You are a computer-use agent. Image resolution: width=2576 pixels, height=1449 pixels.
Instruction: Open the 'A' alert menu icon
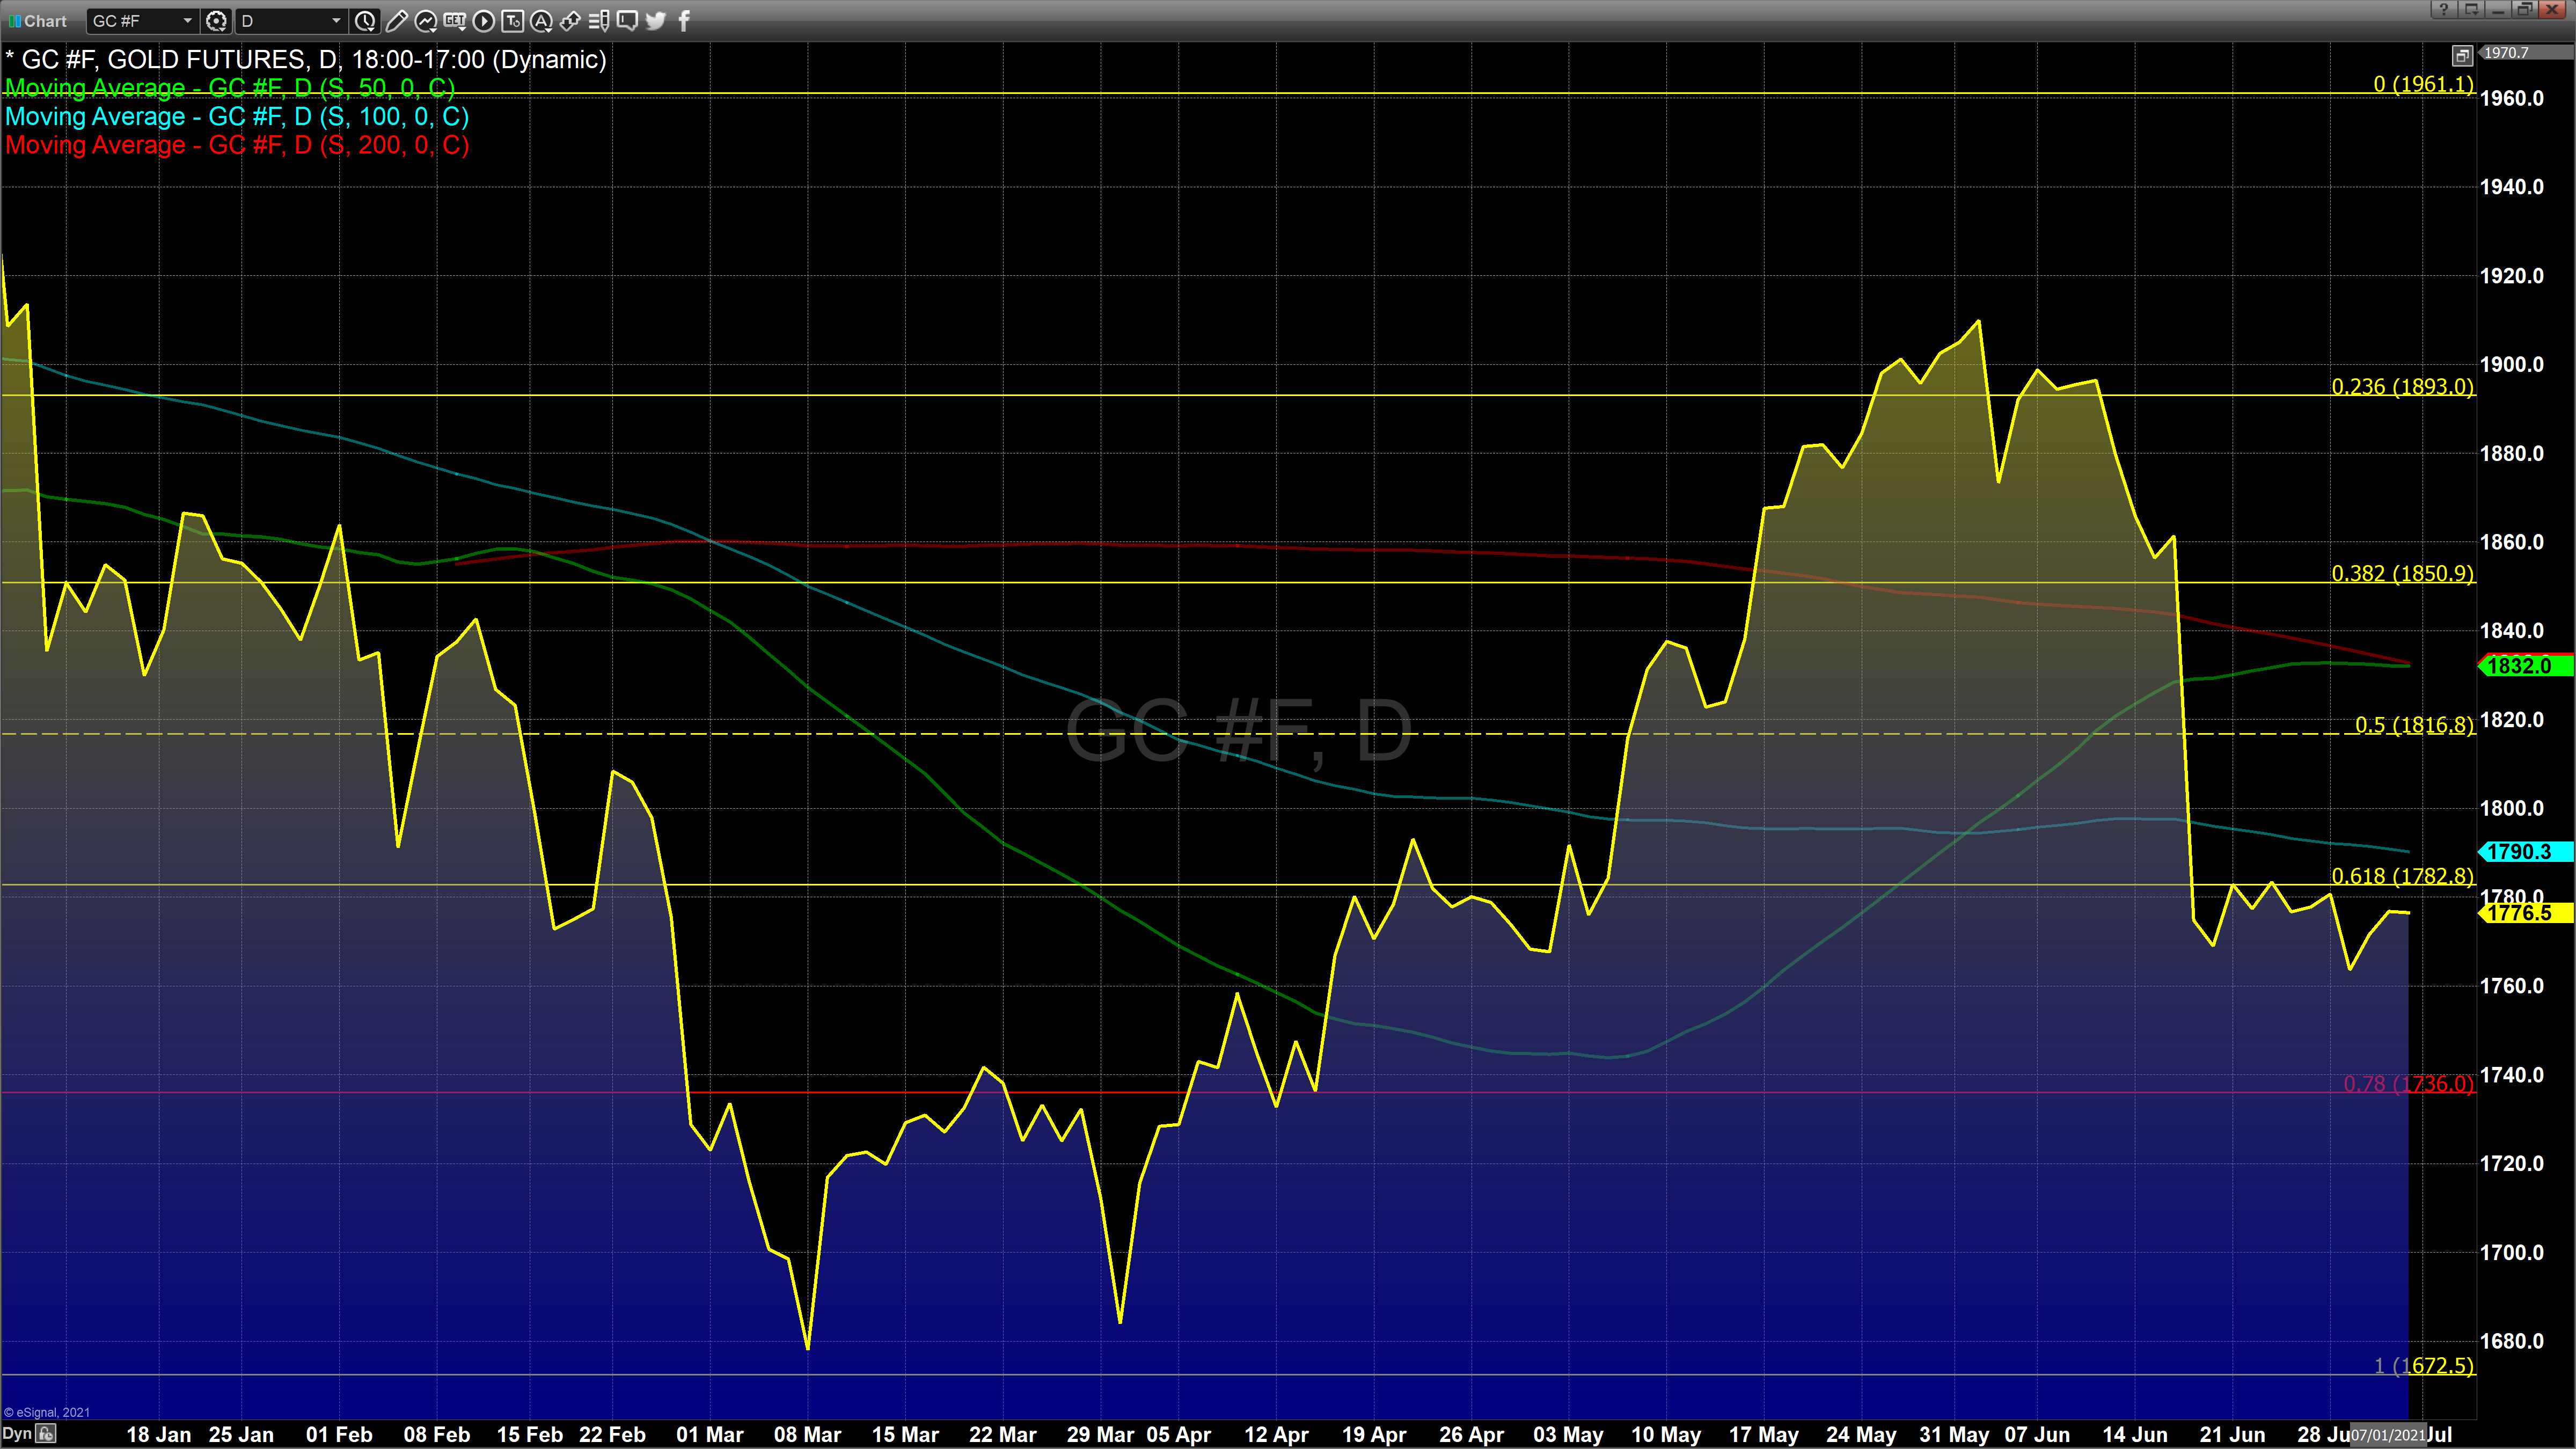tap(542, 21)
